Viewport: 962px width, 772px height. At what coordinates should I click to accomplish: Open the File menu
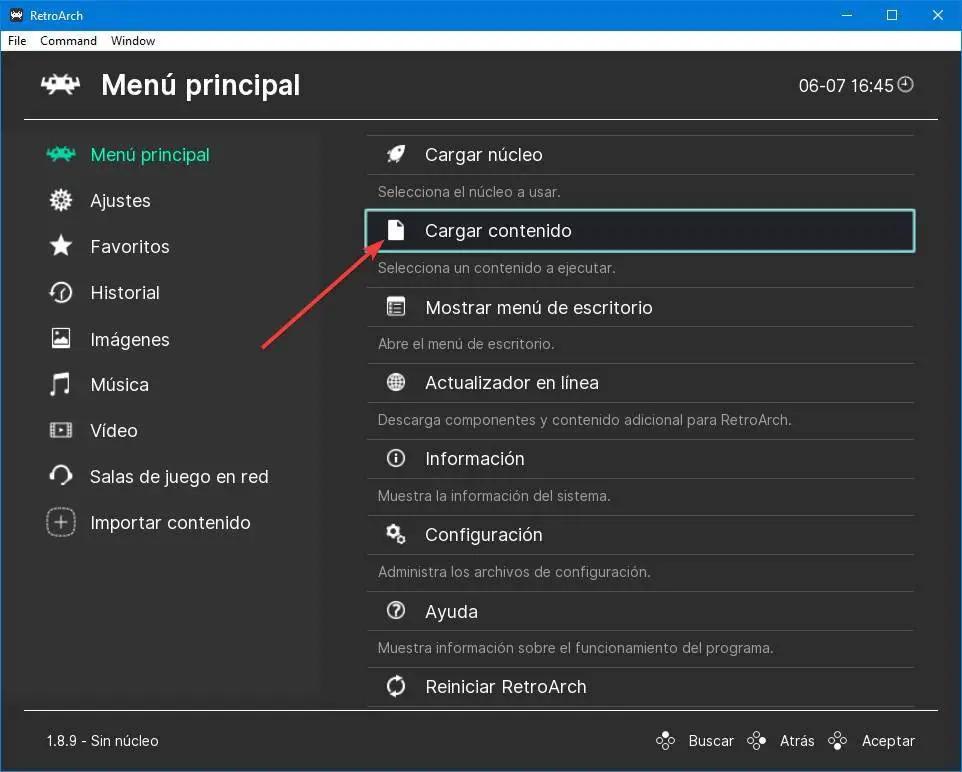[x=17, y=41]
